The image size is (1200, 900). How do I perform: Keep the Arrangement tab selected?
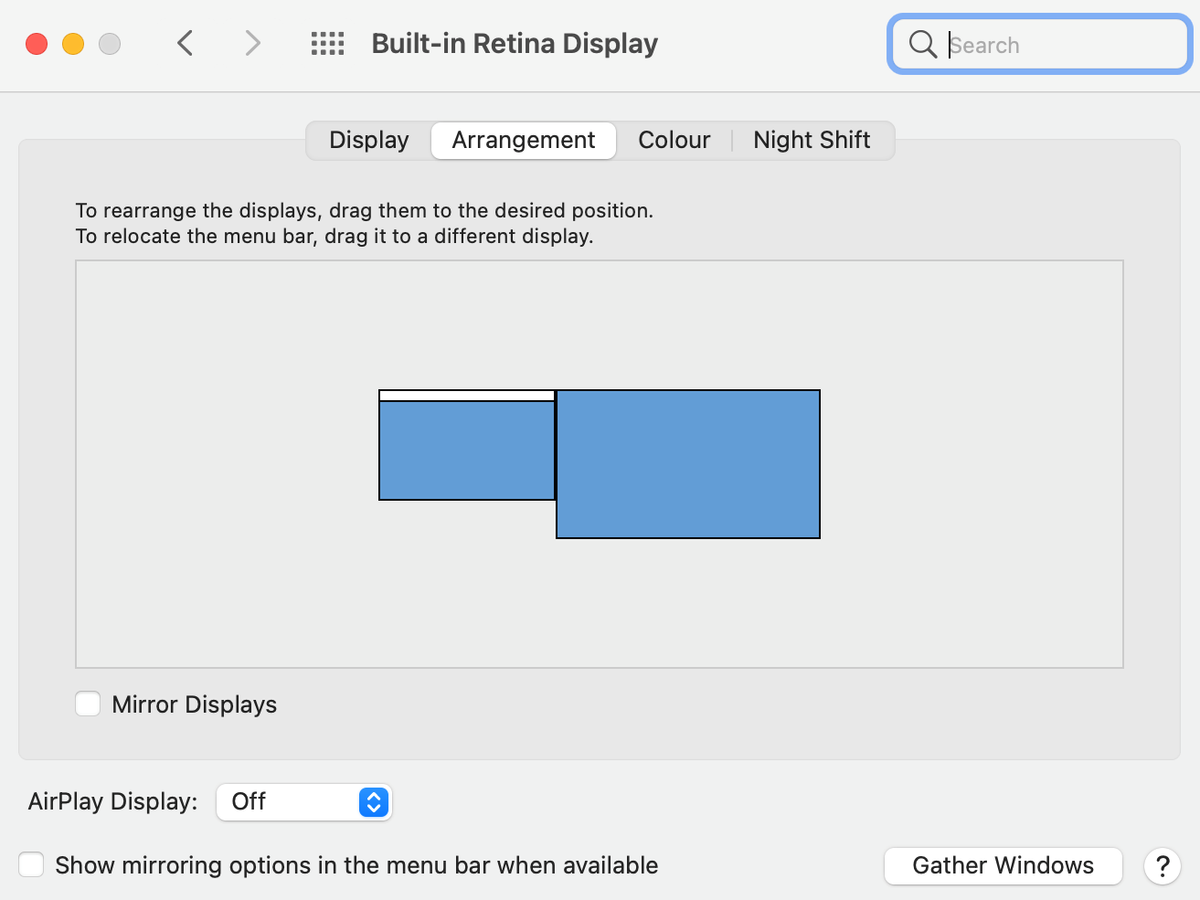pyautogui.click(x=523, y=140)
